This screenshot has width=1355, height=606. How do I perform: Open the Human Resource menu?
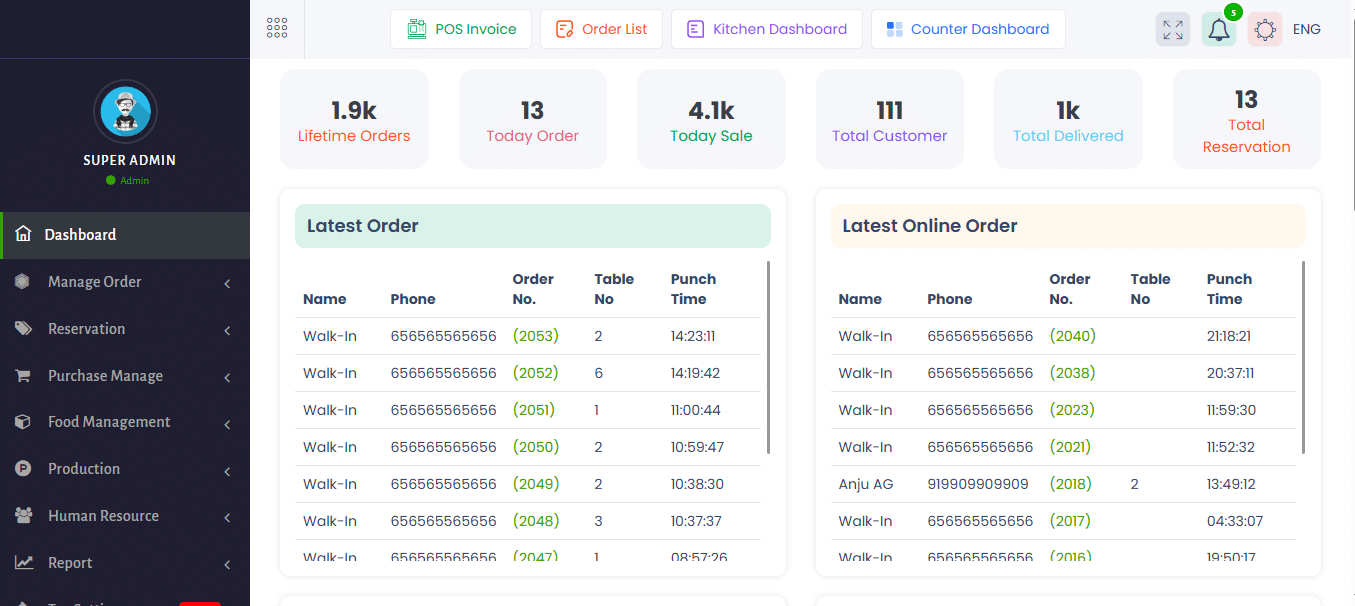[x=125, y=516]
